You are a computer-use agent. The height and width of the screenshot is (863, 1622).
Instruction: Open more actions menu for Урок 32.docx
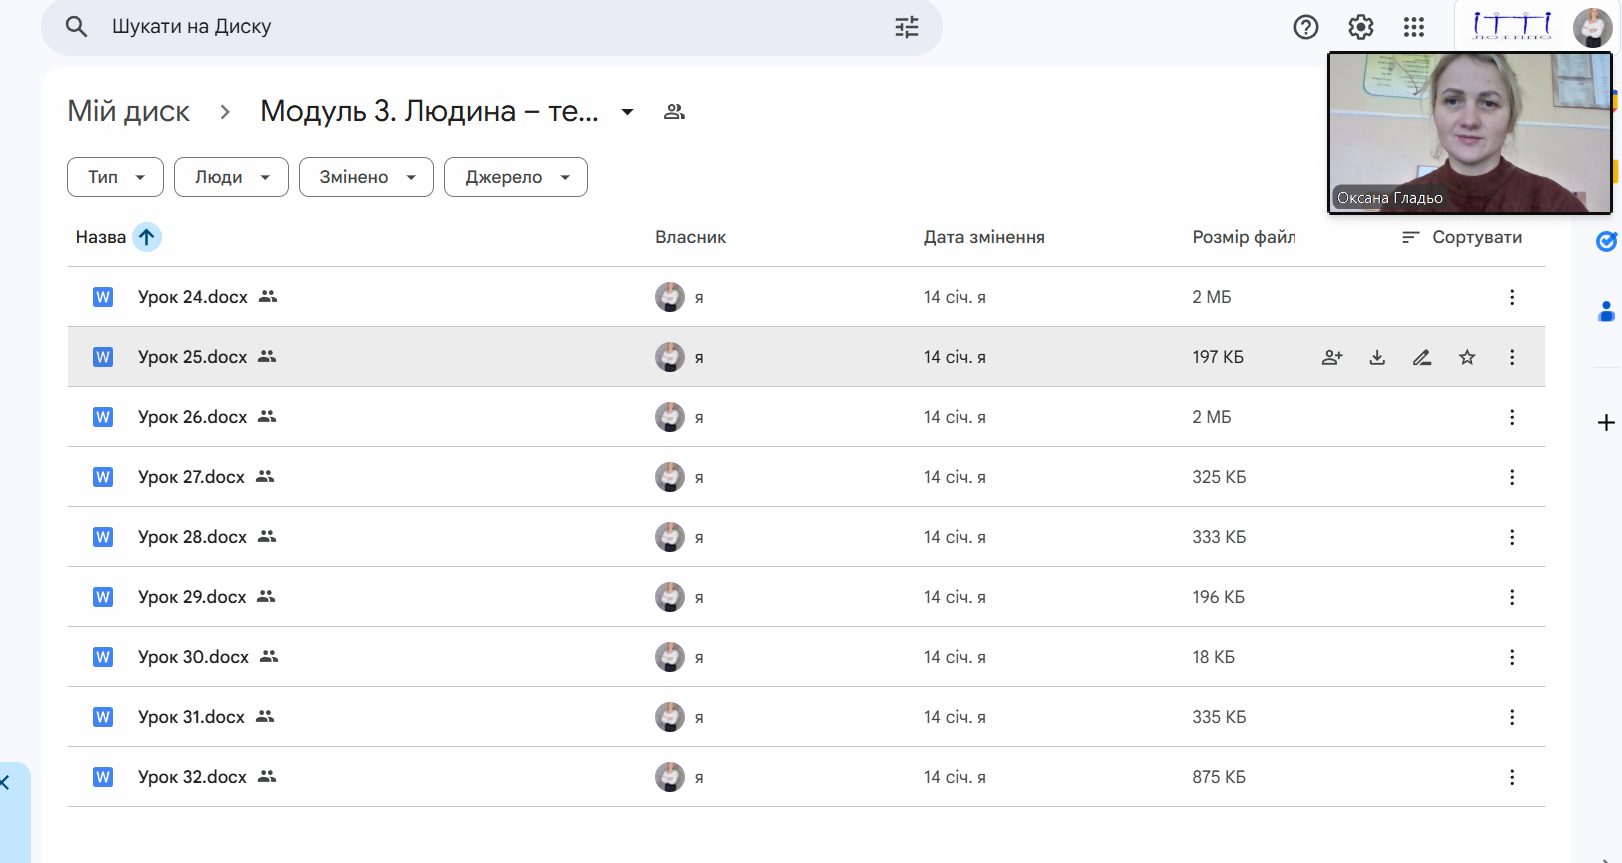pyautogui.click(x=1511, y=777)
